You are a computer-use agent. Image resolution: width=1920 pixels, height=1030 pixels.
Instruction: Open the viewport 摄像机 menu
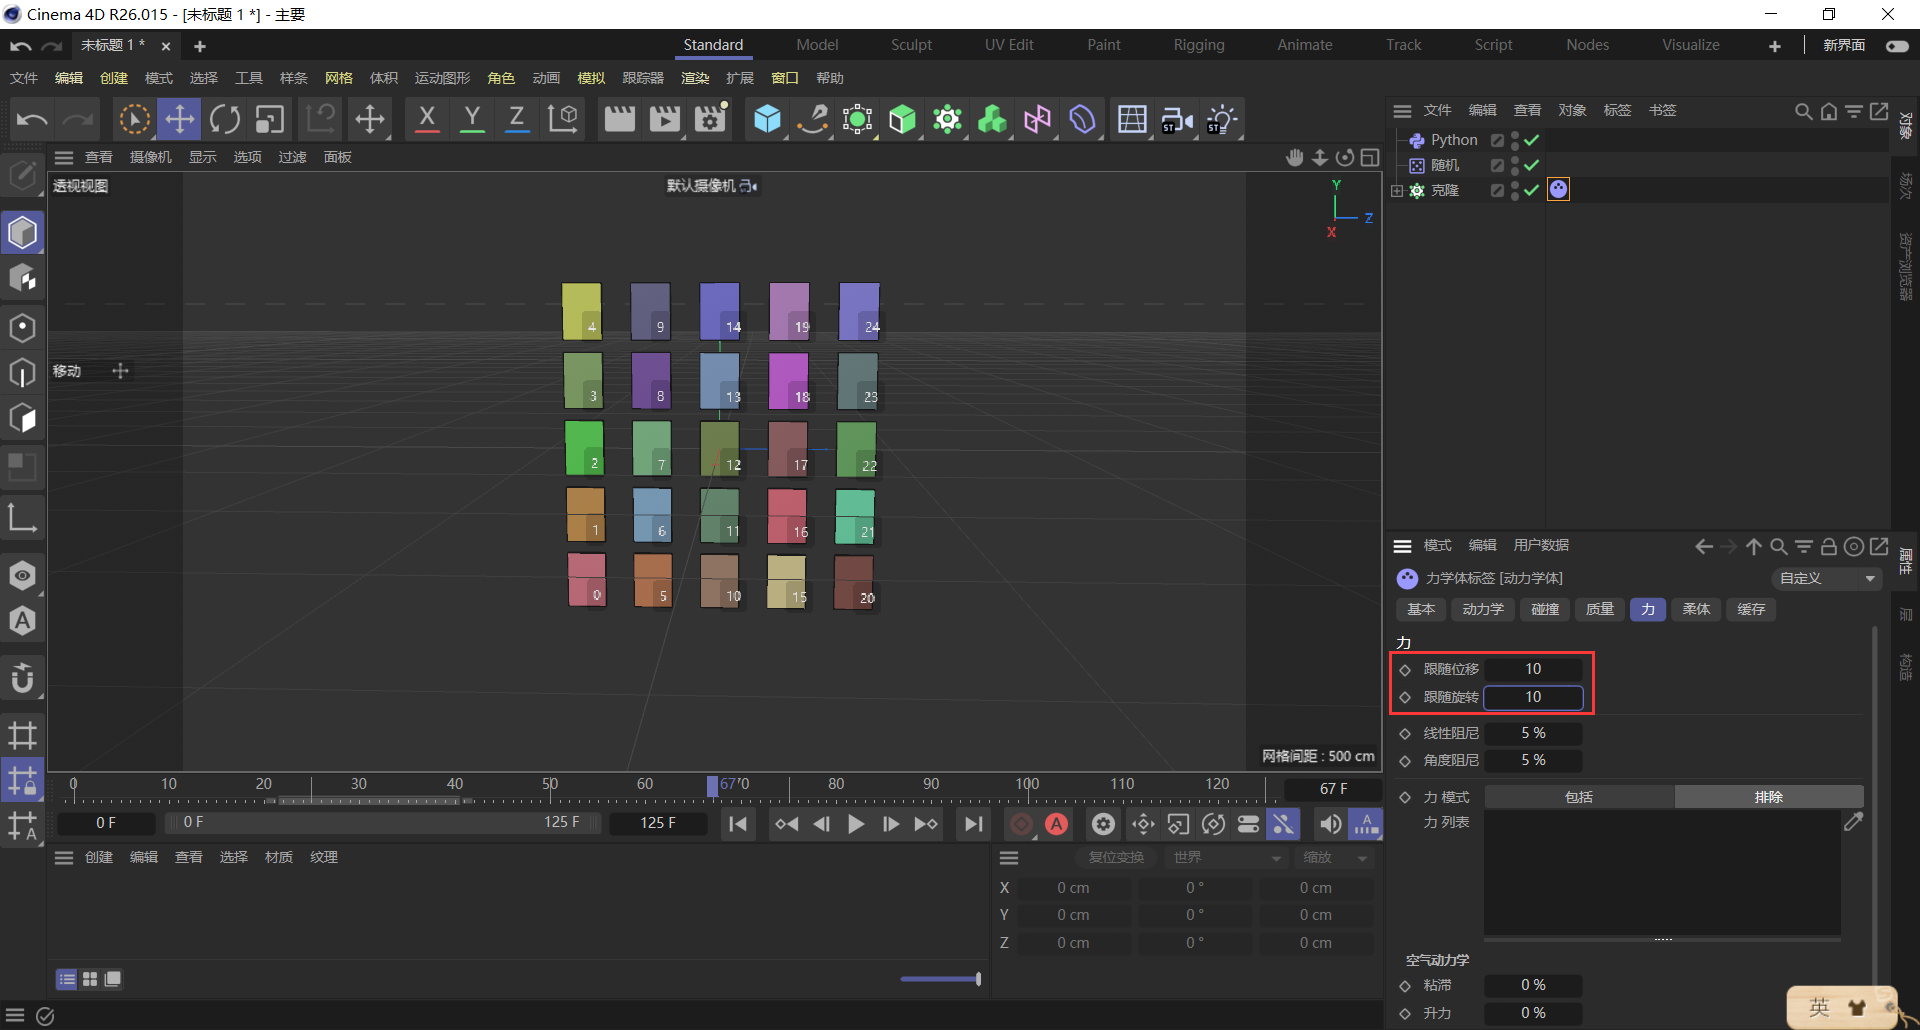(x=151, y=157)
